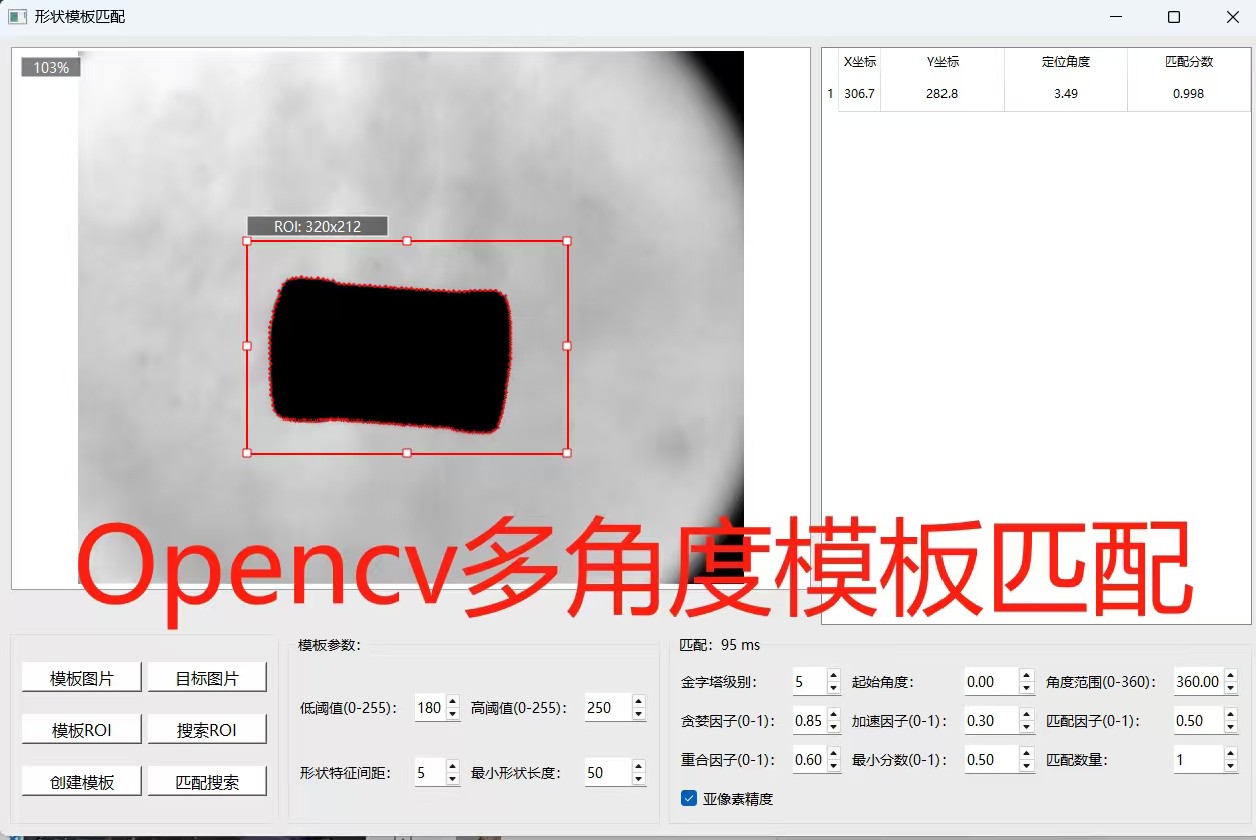This screenshot has width=1256, height=840.
Task: Click the 形状模板匹配 window app icon
Action: pyautogui.click(x=16, y=16)
